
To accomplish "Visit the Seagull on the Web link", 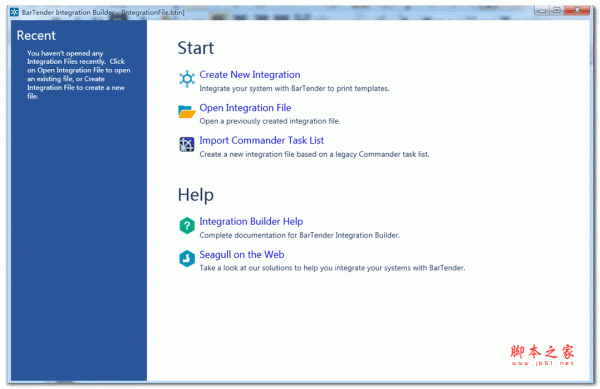I will point(241,254).
